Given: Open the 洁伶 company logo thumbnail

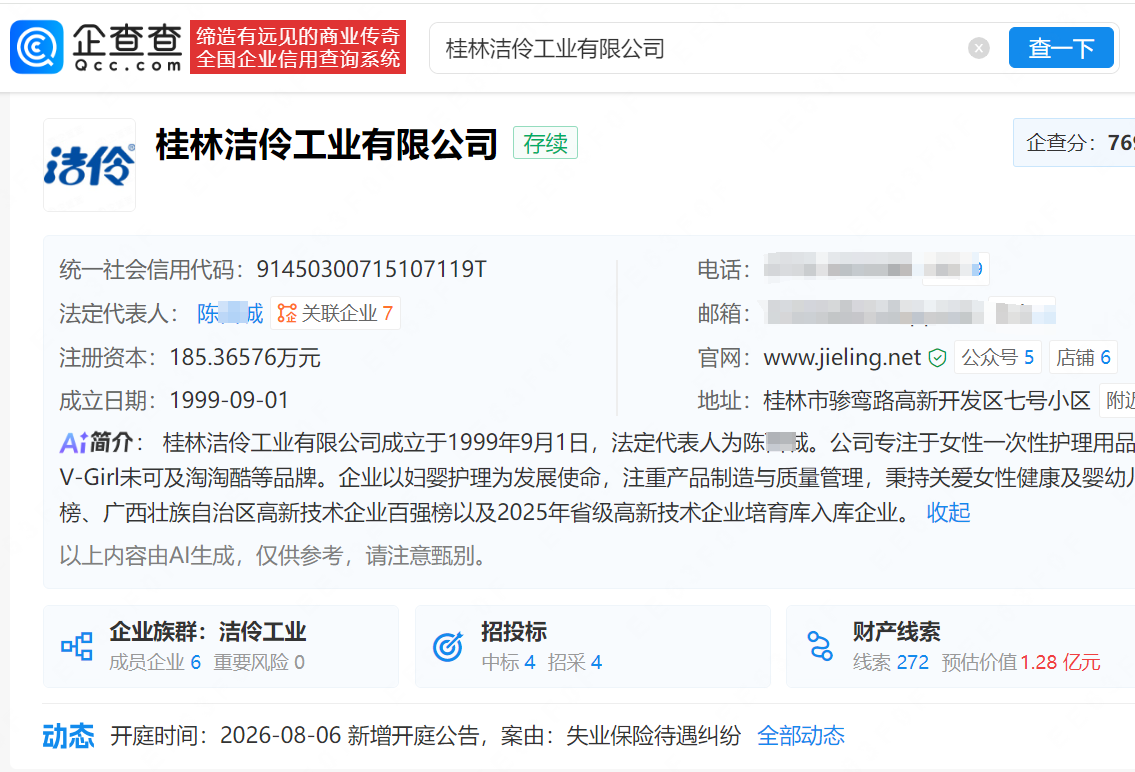Looking at the screenshot, I should [x=89, y=165].
